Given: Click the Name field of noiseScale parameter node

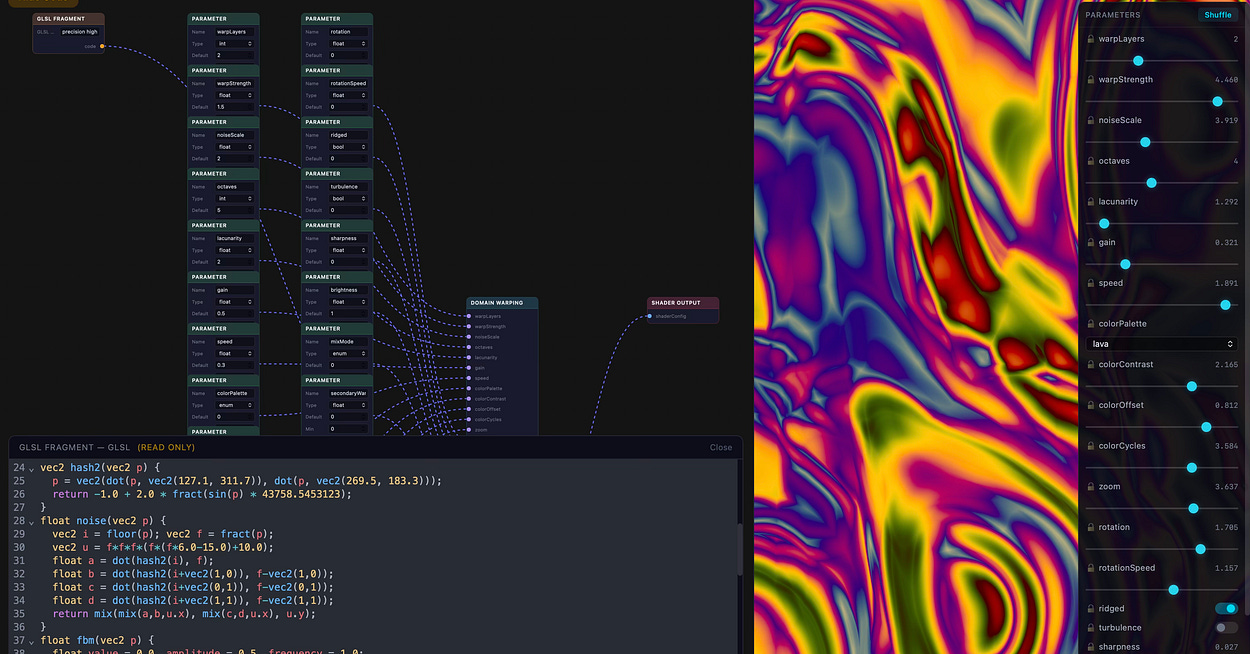Looking at the screenshot, I should point(235,135).
